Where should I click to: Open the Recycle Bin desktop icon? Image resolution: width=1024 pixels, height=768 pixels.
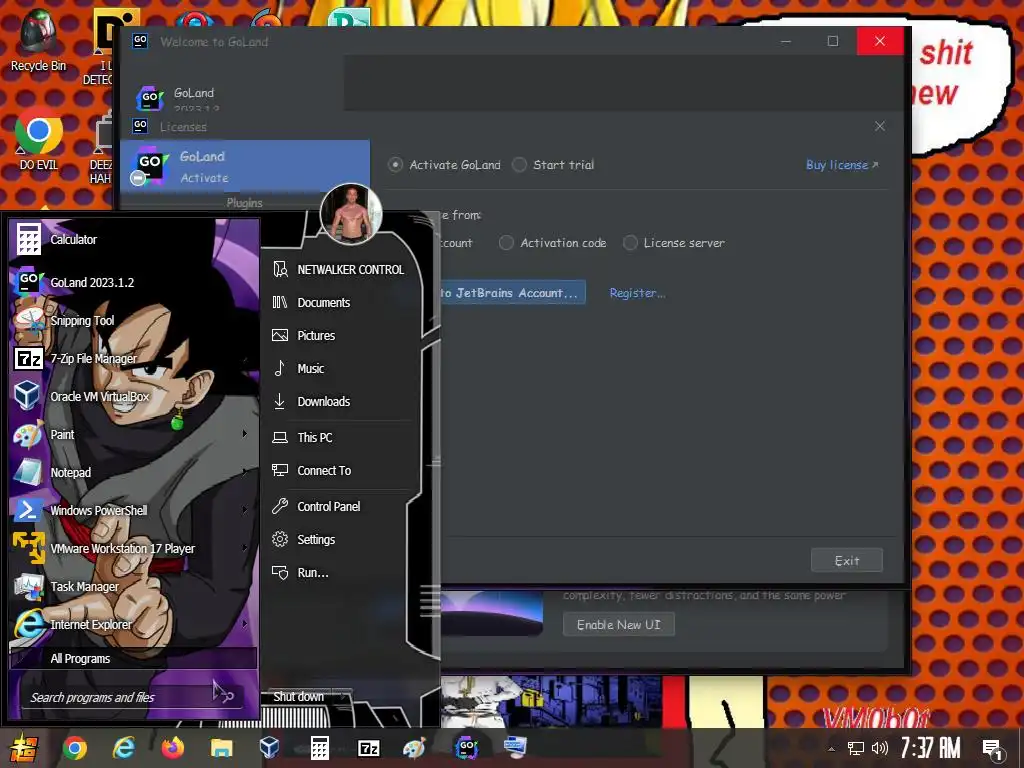click(38, 40)
